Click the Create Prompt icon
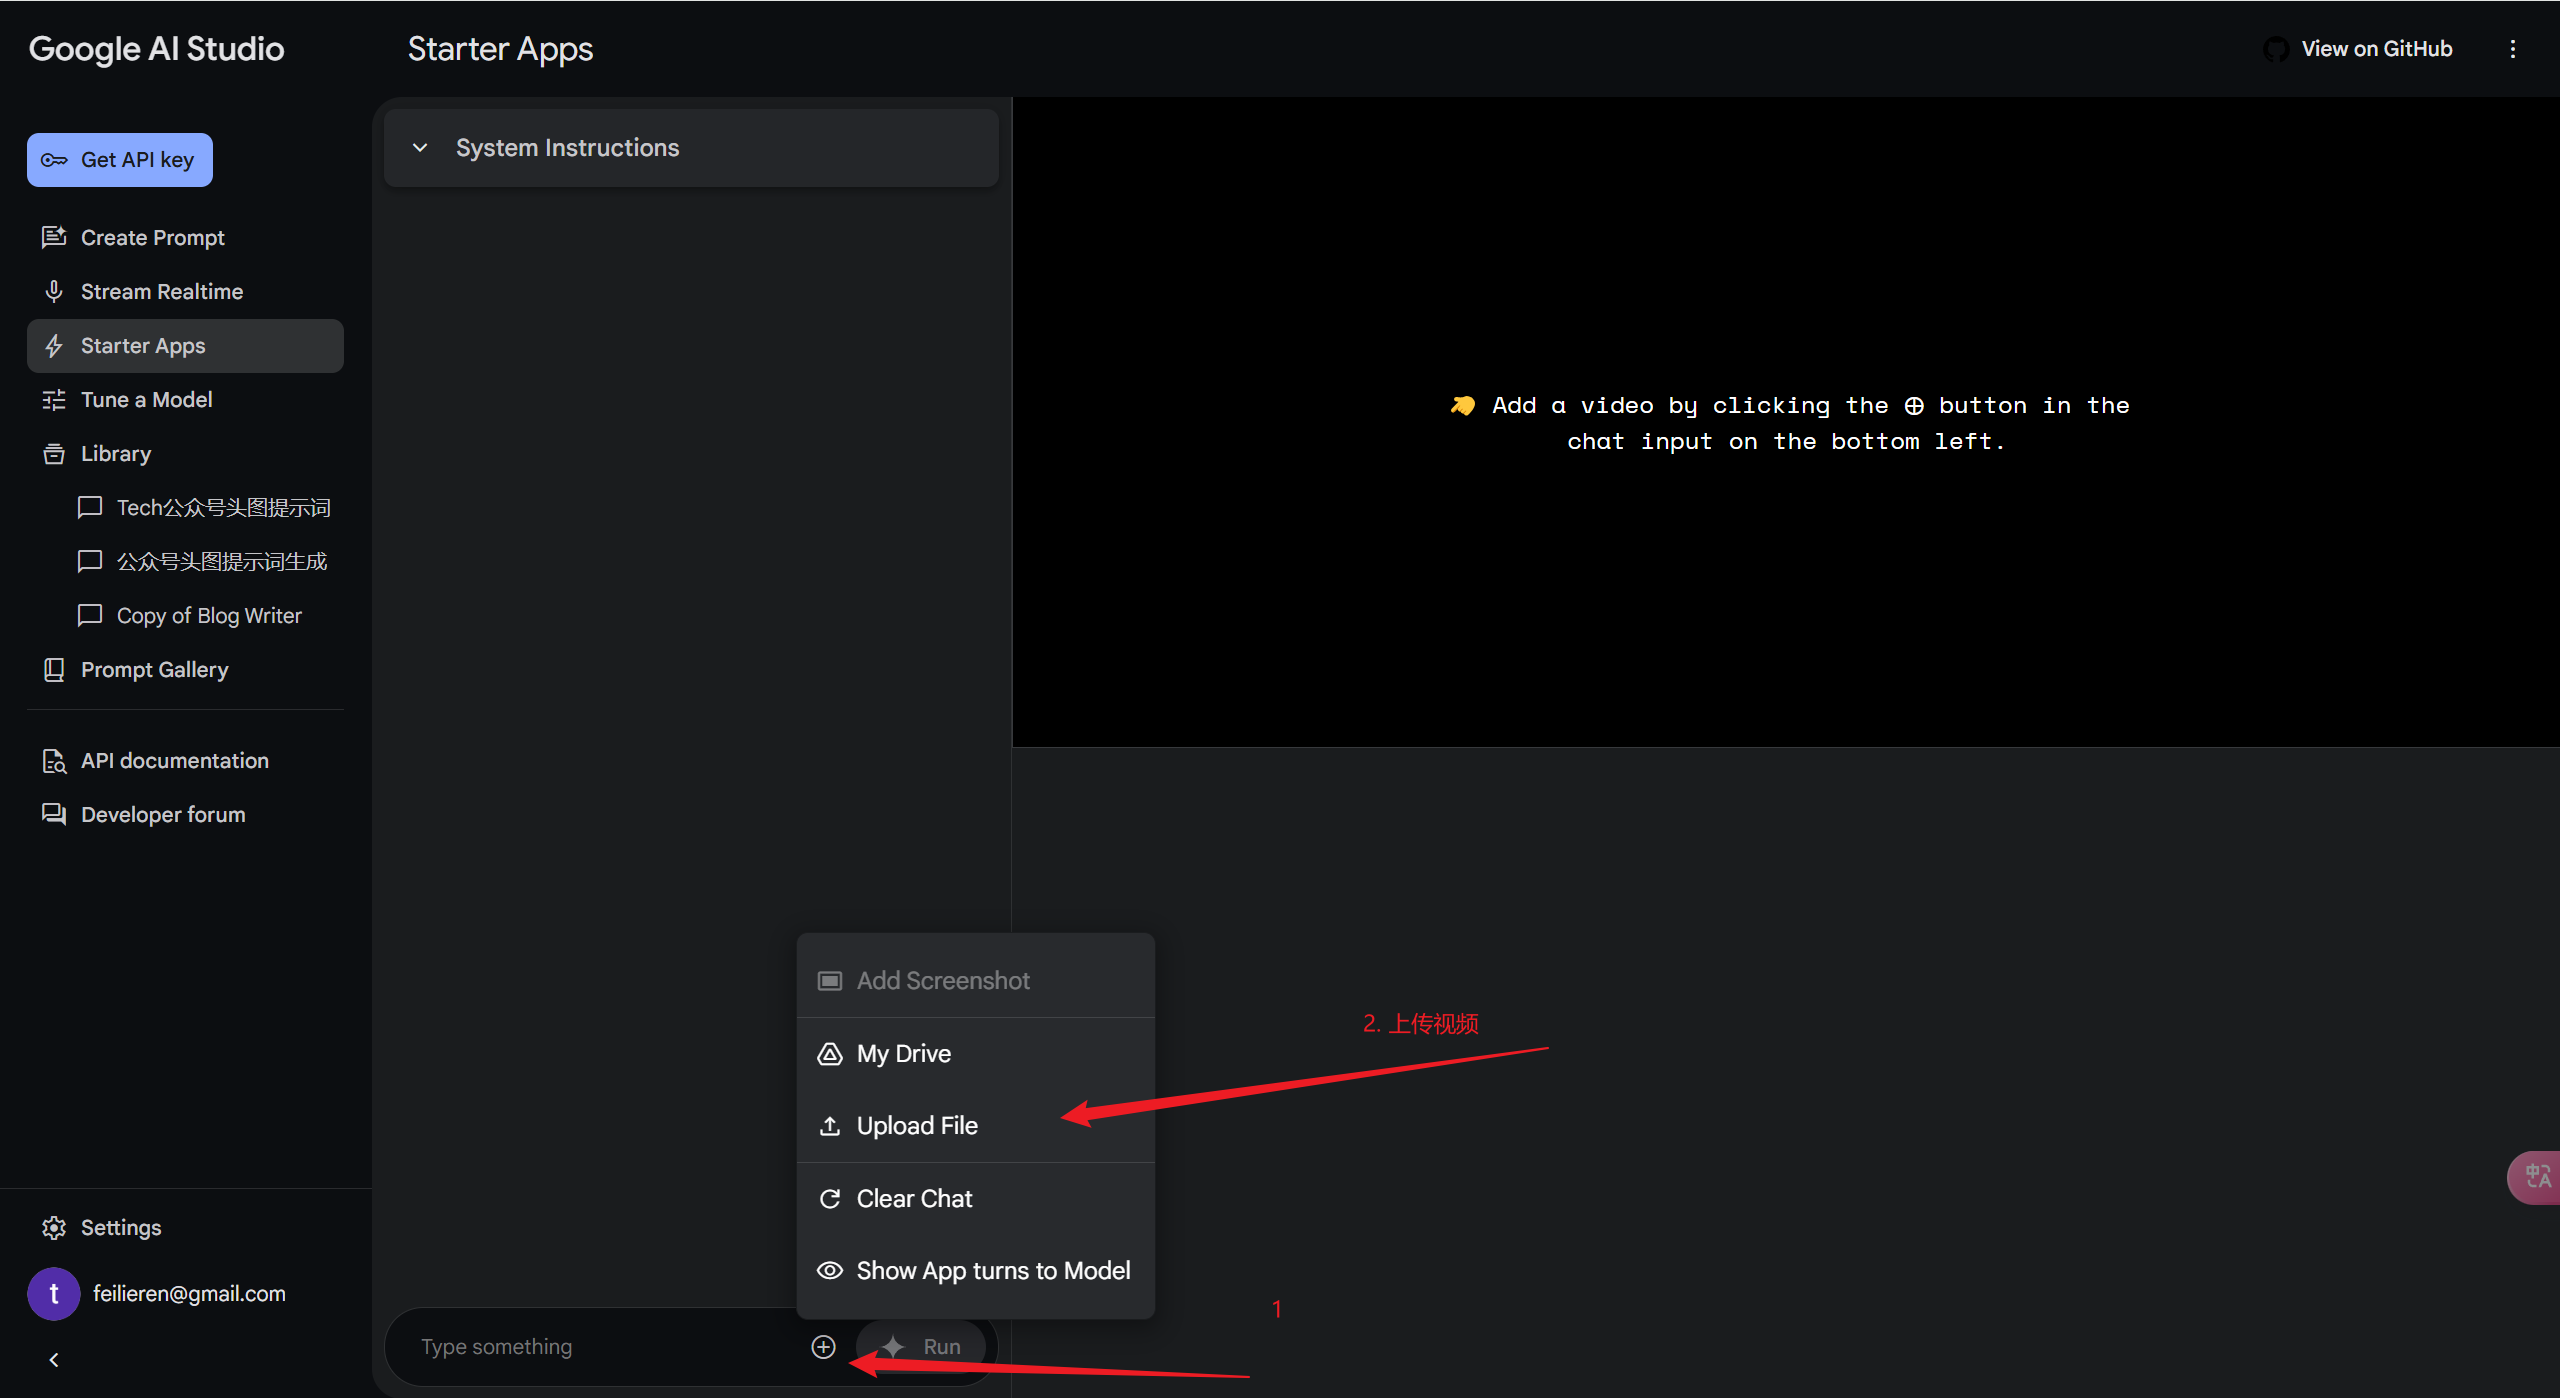The image size is (2560, 1398). click(54, 237)
